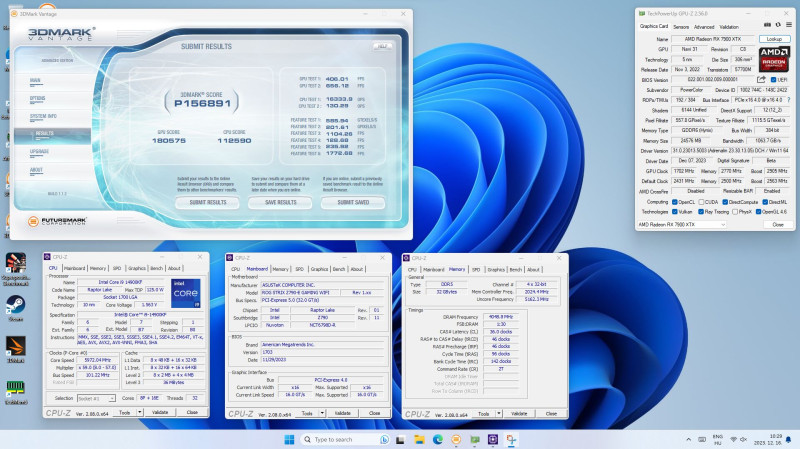The image size is (800, 449).
Task: Click the Bus Interface question mark in GPU-Z
Action: click(789, 100)
